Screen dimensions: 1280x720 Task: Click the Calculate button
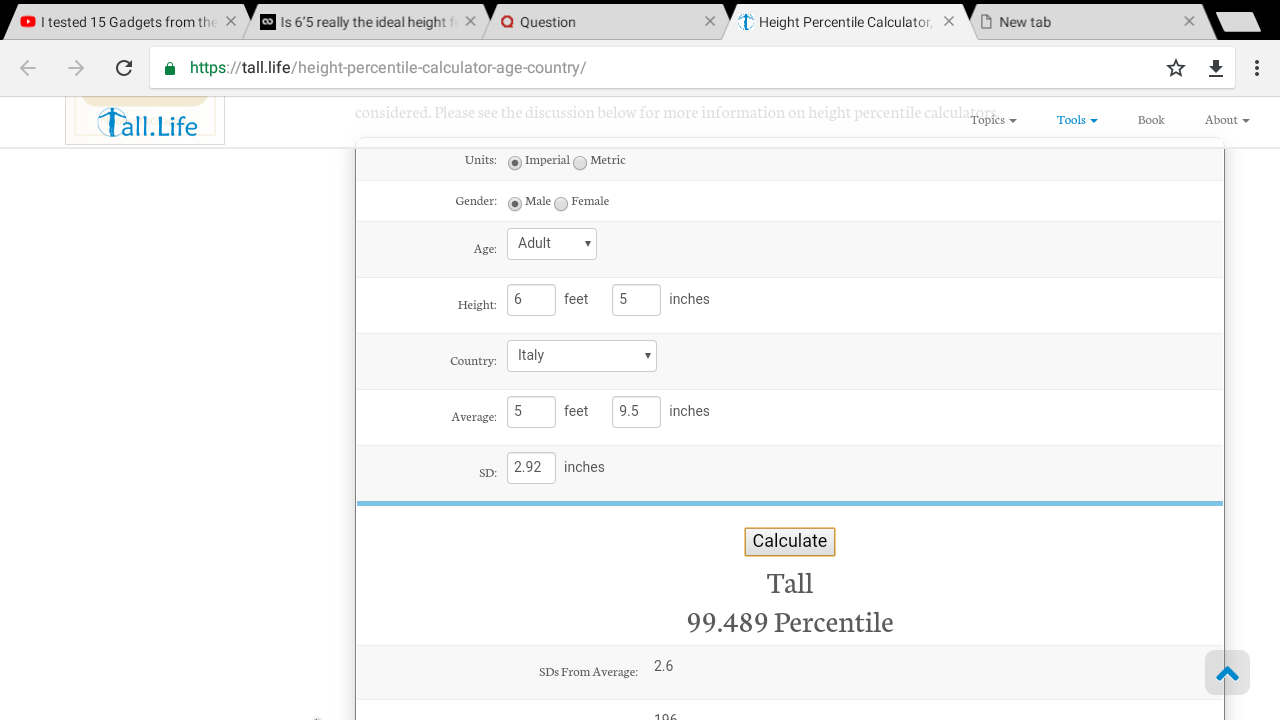(x=790, y=542)
